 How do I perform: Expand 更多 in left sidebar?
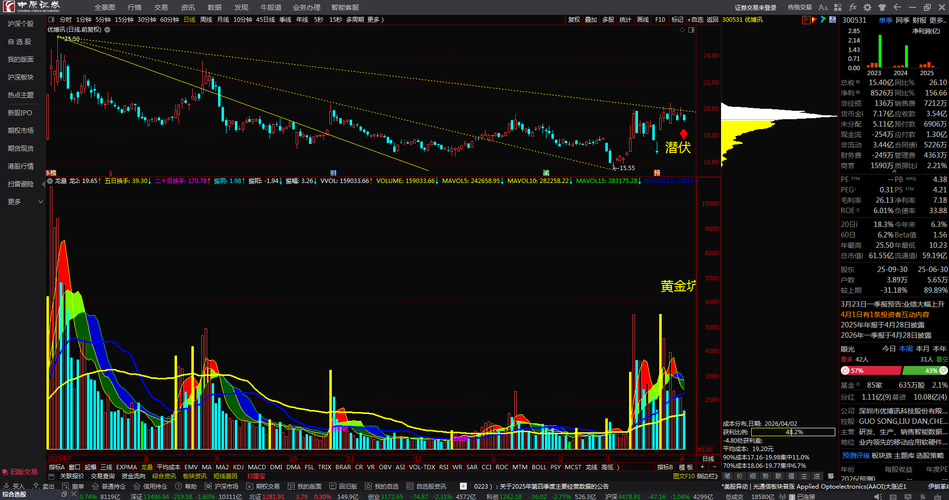point(24,202)
